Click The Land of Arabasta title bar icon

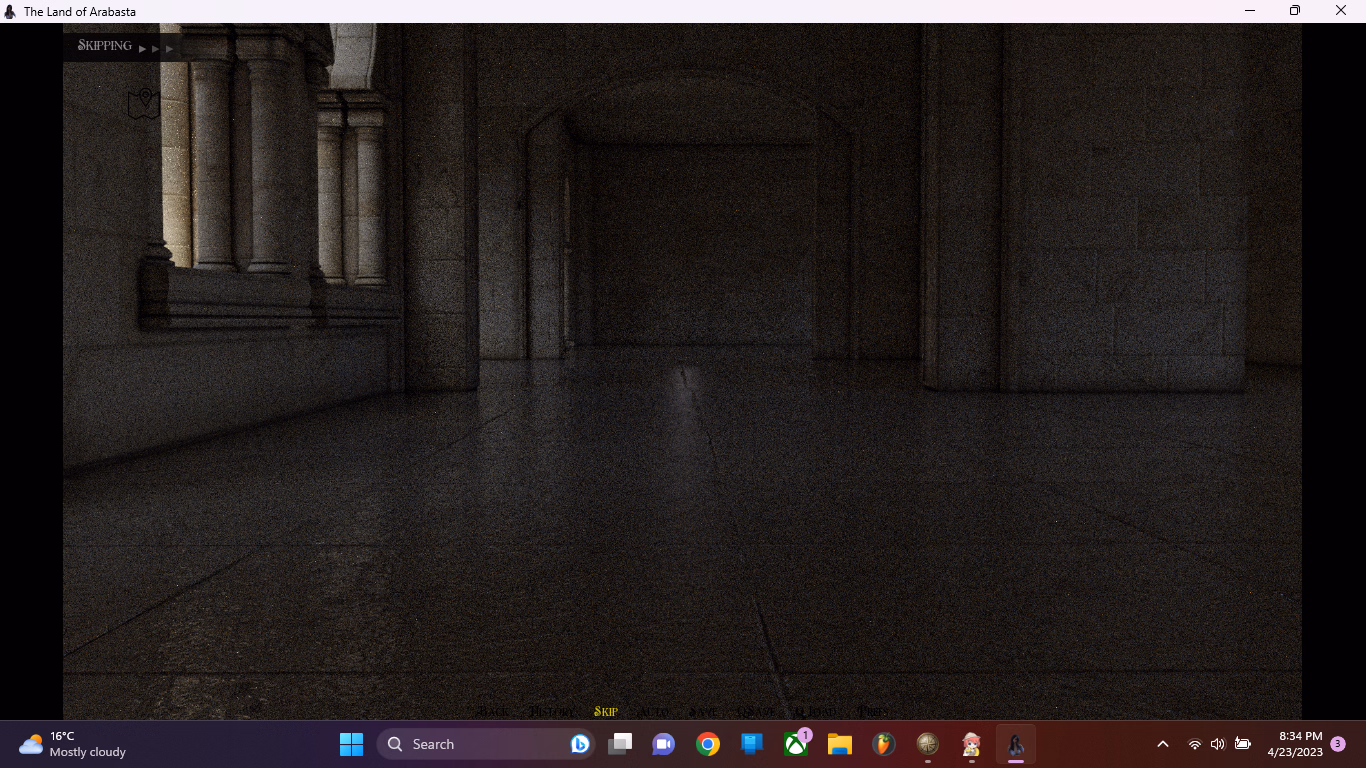[x=11, y=11]
